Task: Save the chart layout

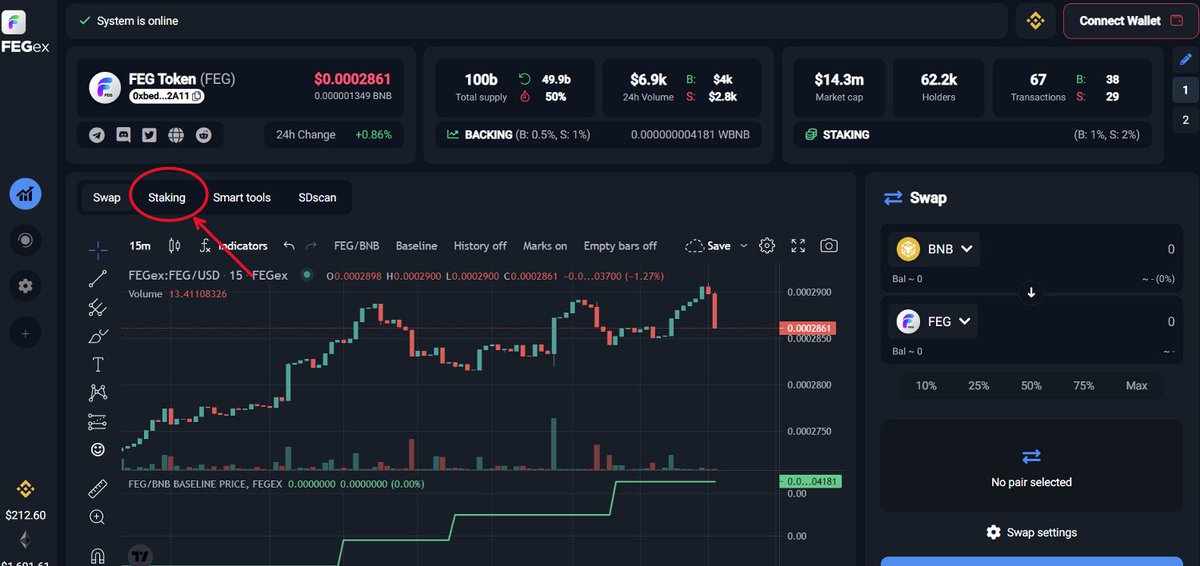Action: [x=707, y=246]
